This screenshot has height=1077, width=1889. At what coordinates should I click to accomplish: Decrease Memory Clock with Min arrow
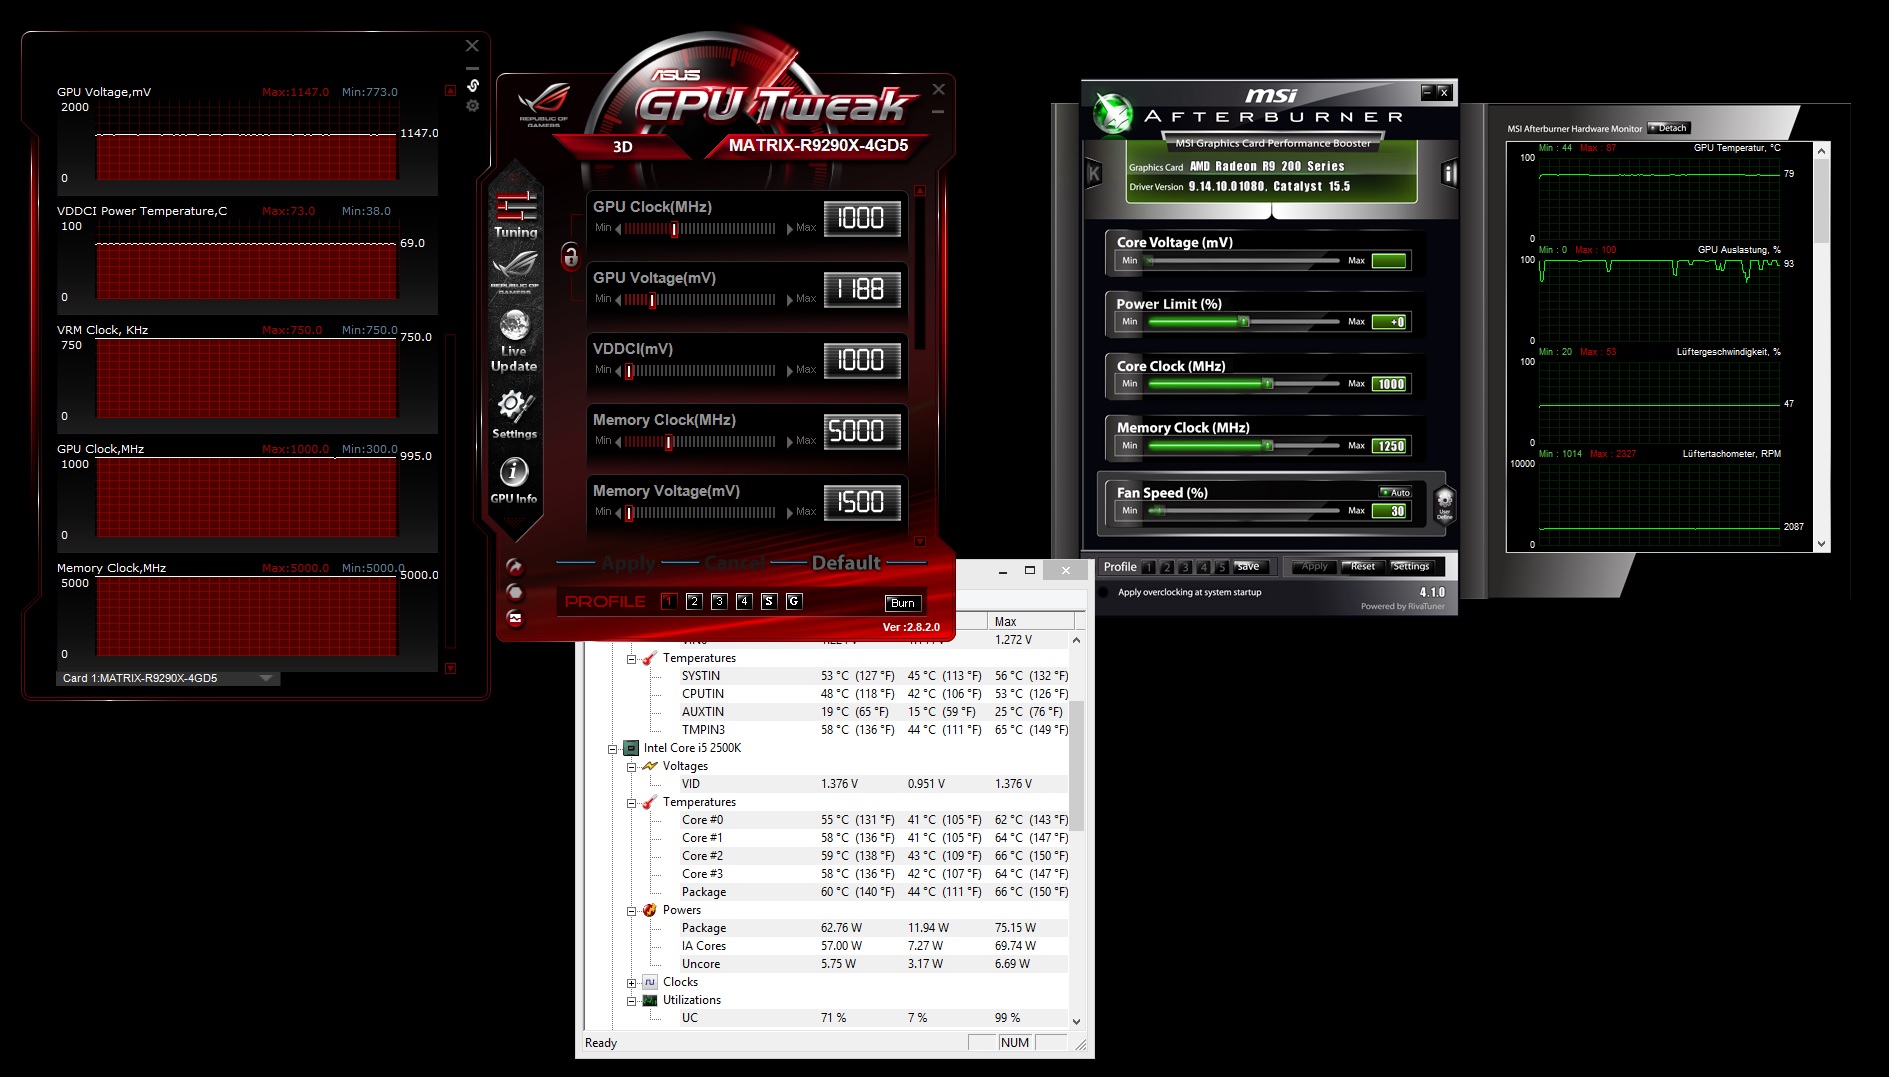(x=618, y=442)
